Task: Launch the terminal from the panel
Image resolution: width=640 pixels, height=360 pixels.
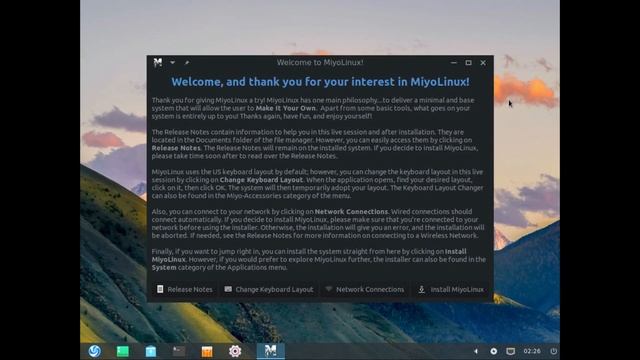Action: click(x=179, y=351)
